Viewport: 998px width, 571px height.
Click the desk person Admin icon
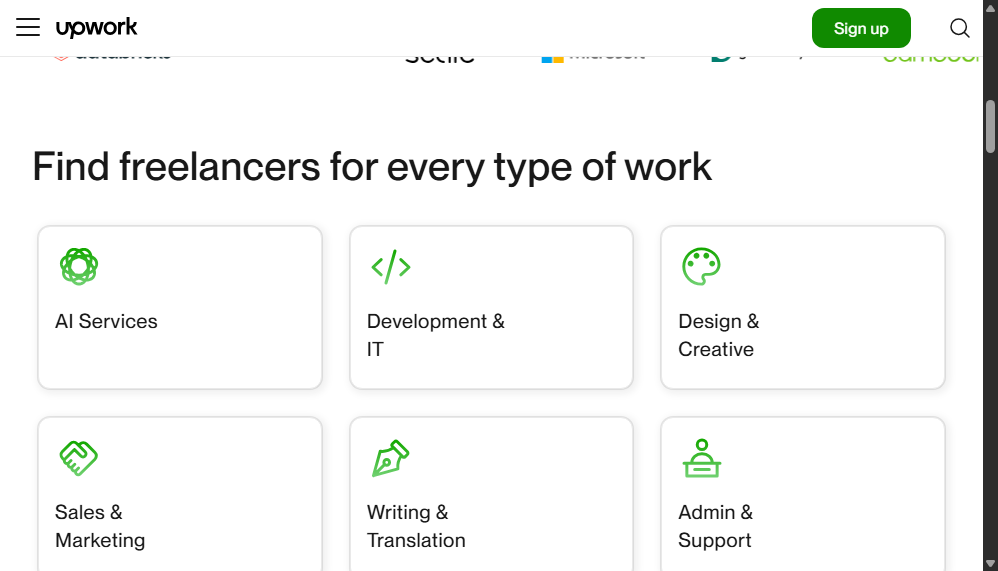701,458
